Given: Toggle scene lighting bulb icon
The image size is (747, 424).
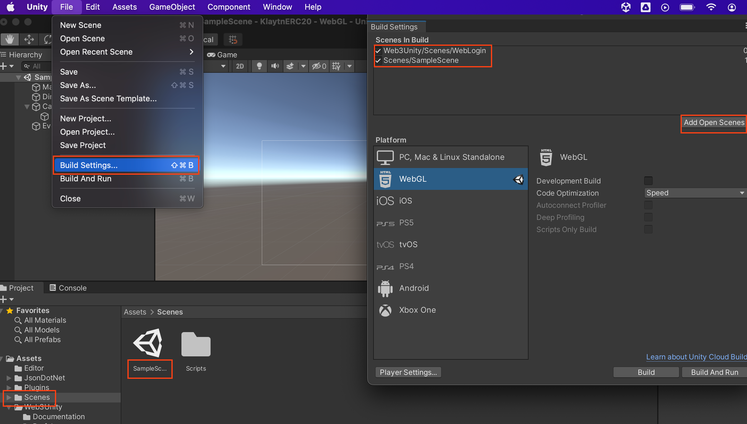Looking at the screenshot, I should click(x=259, y=66).
